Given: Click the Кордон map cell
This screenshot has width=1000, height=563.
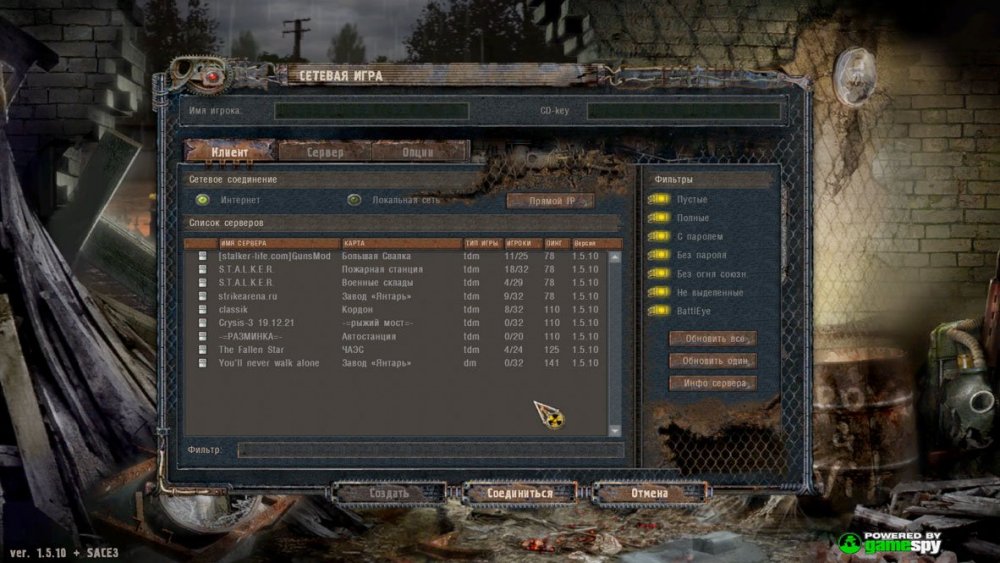Looking at the screenshot, I should 357,309.
